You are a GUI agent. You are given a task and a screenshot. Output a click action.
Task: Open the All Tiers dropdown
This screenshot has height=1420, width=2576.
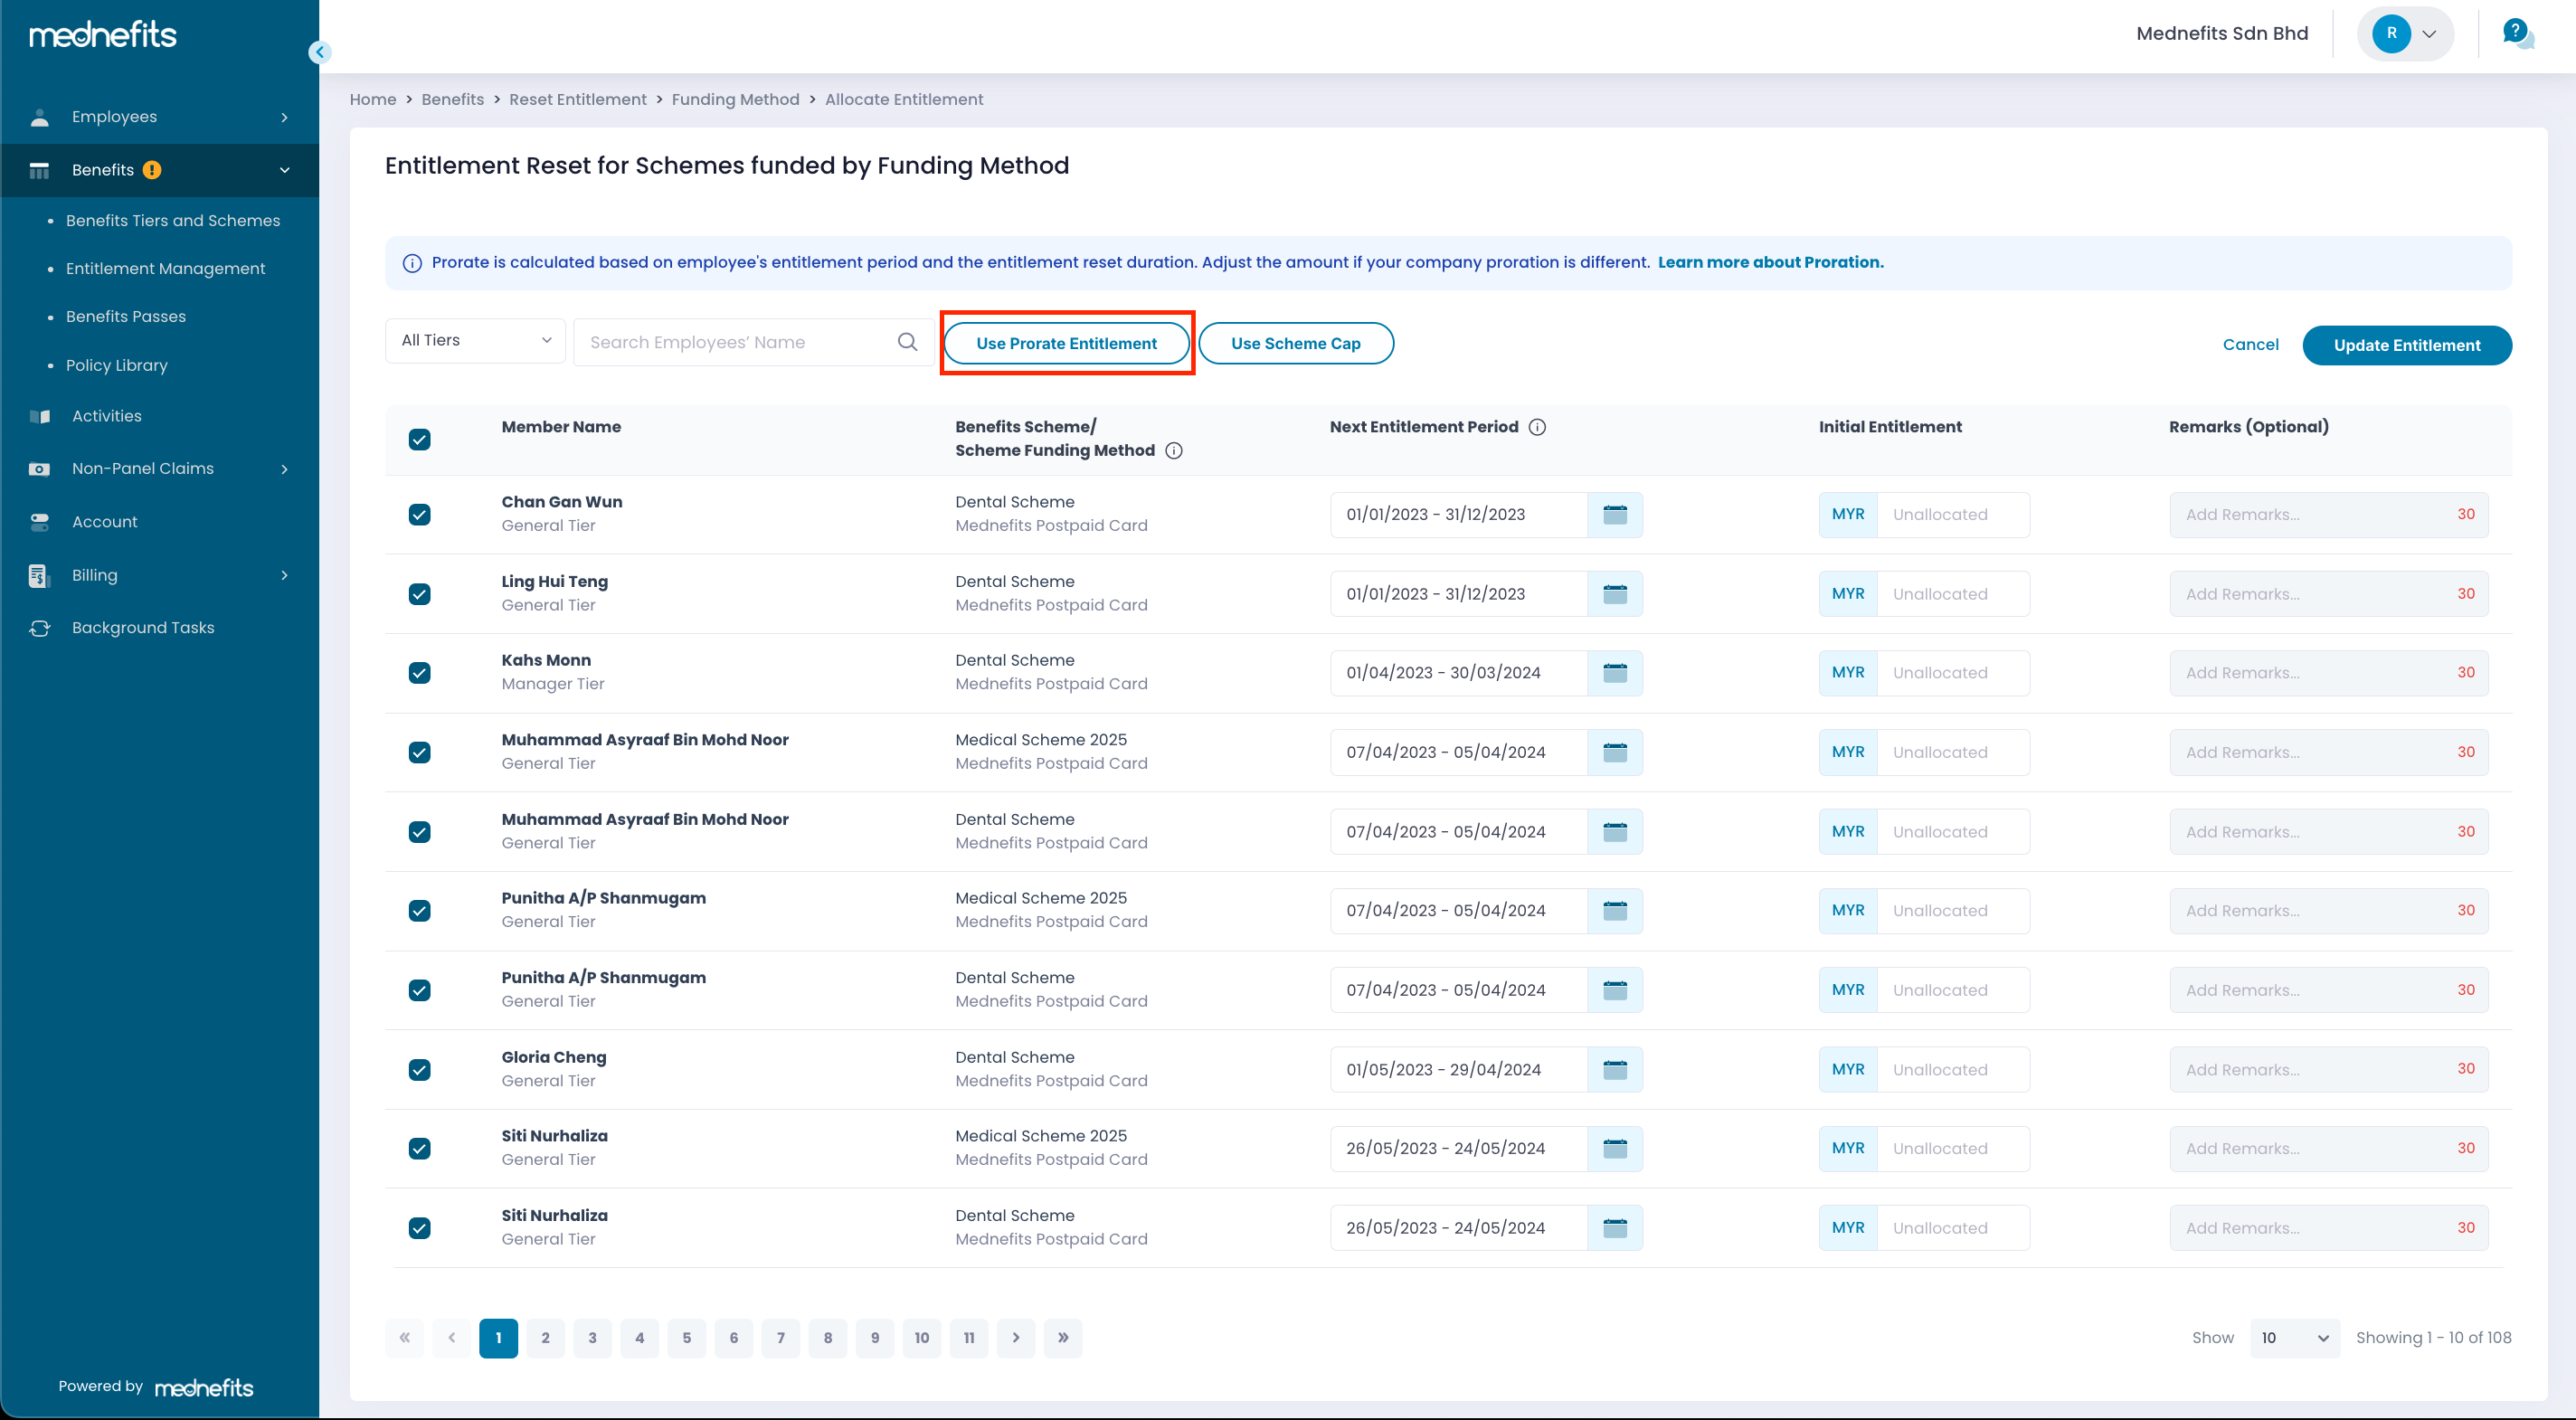click(x=475, y=341)
